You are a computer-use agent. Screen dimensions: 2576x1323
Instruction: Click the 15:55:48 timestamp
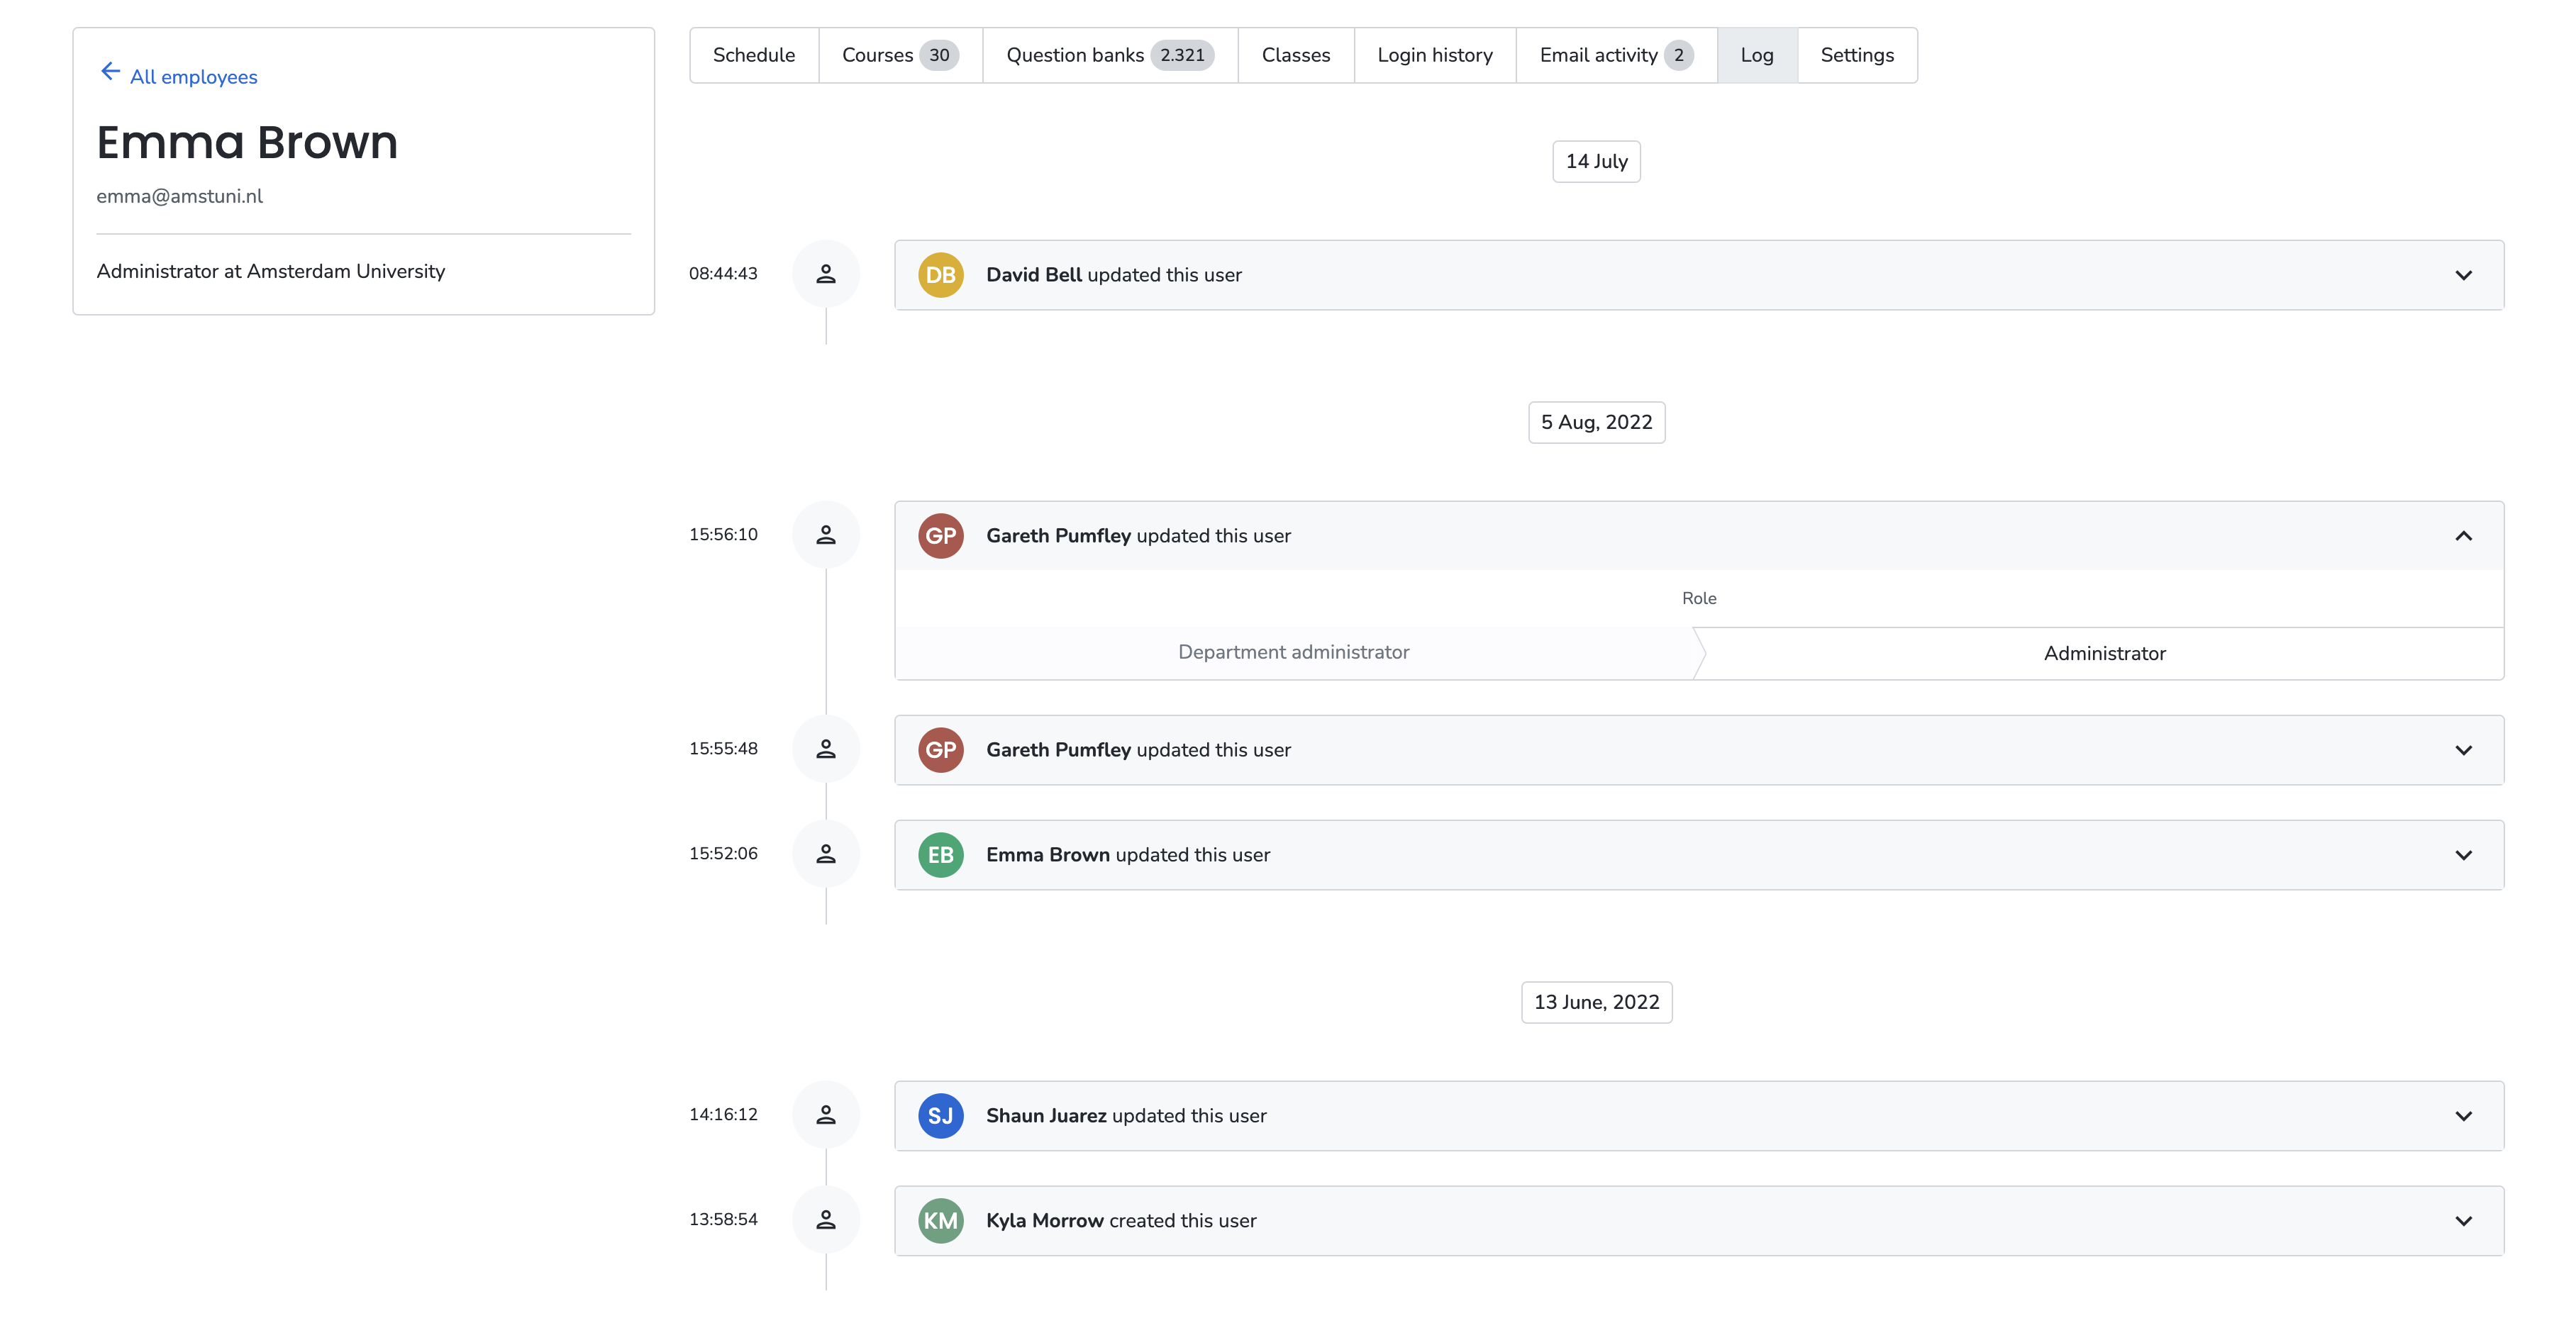[x=723, y=748]
